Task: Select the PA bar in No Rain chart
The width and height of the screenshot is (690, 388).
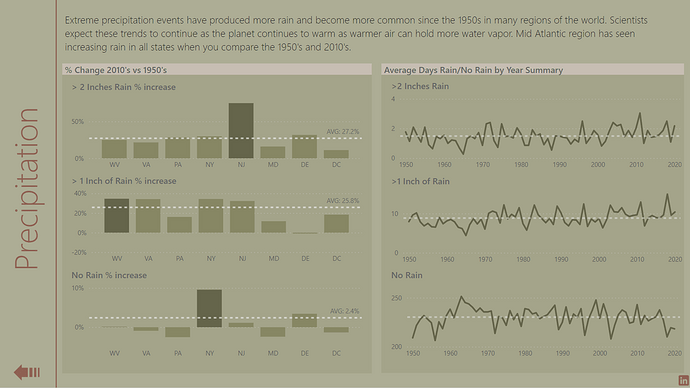Action: [x=178, y=332]
